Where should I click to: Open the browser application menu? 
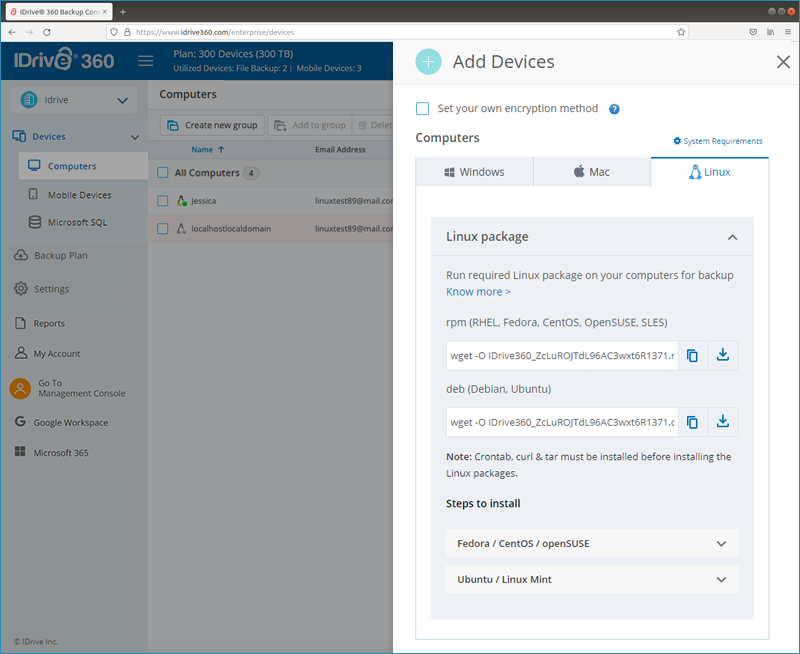point(788,32)
